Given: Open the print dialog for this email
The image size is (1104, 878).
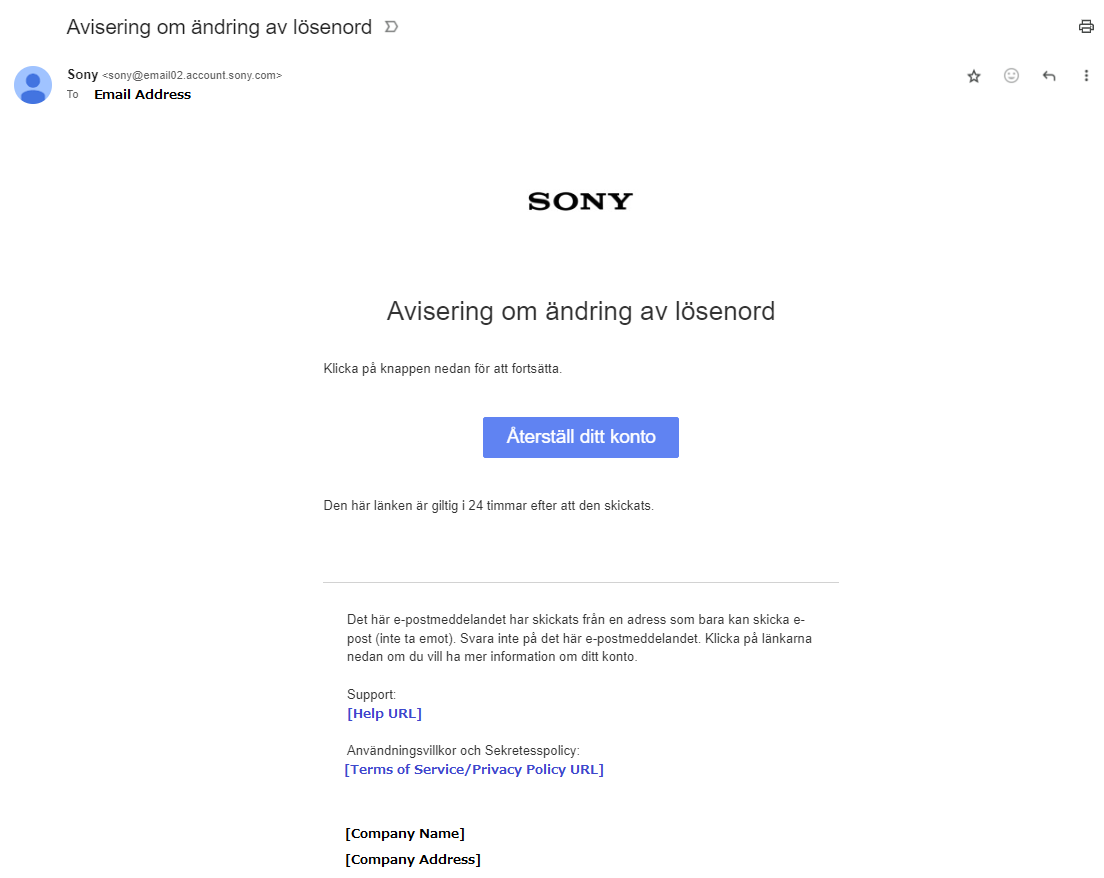Looking at the screenshot, I should click(x=1086, y=26).
